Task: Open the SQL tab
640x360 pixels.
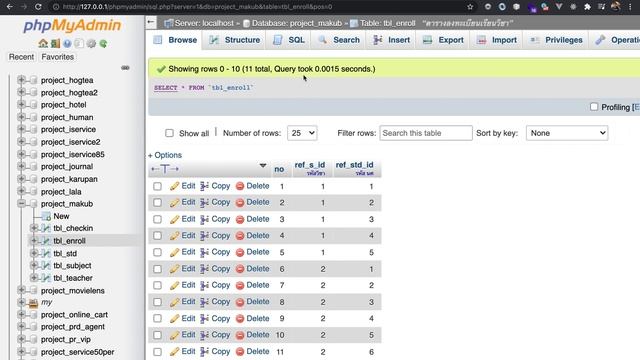Action: point(289,40)
